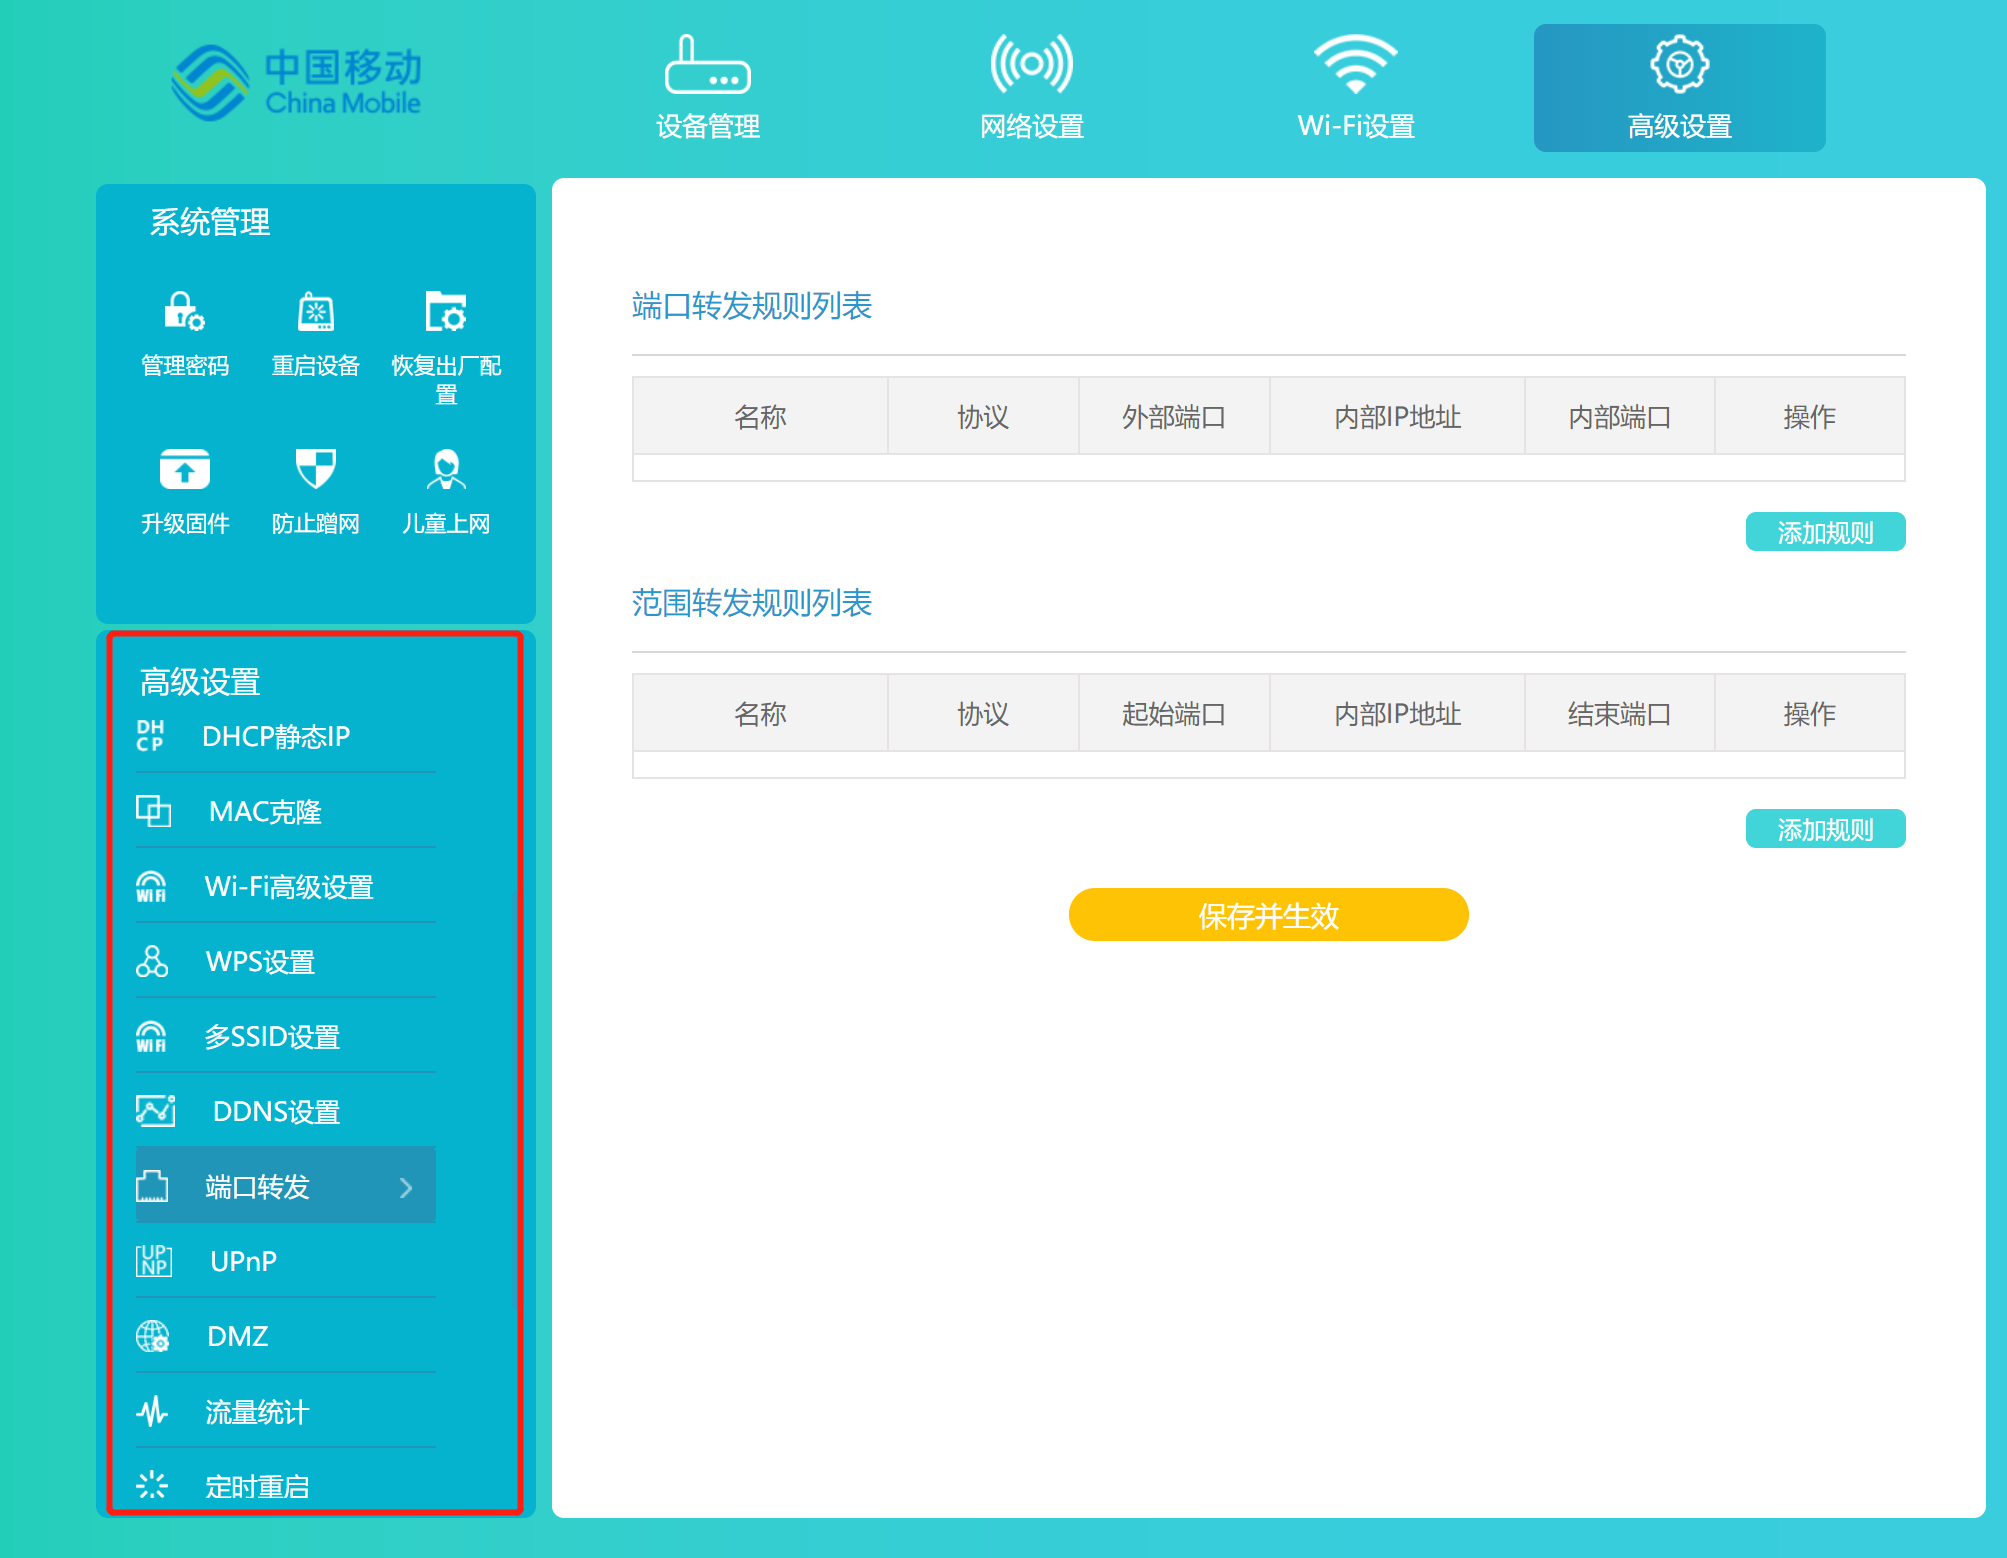Open the DMZ globe icon
Screen dimensions: 2007x1558
pos(152,1336)
